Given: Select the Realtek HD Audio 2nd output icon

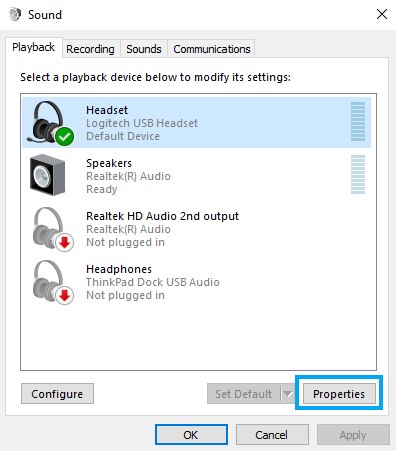Looking at the screenshot, I should pyautogui.click(x=52, y=229).
